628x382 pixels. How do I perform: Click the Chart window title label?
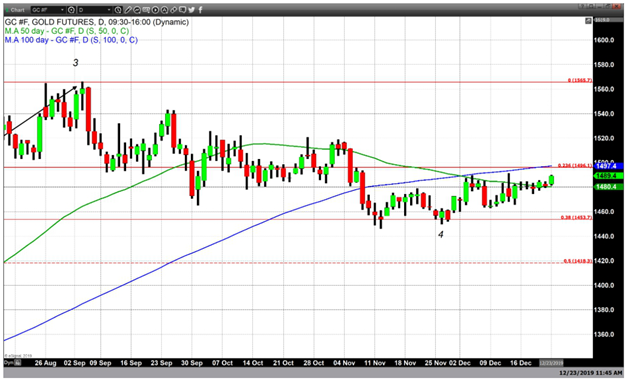[18, 10]
